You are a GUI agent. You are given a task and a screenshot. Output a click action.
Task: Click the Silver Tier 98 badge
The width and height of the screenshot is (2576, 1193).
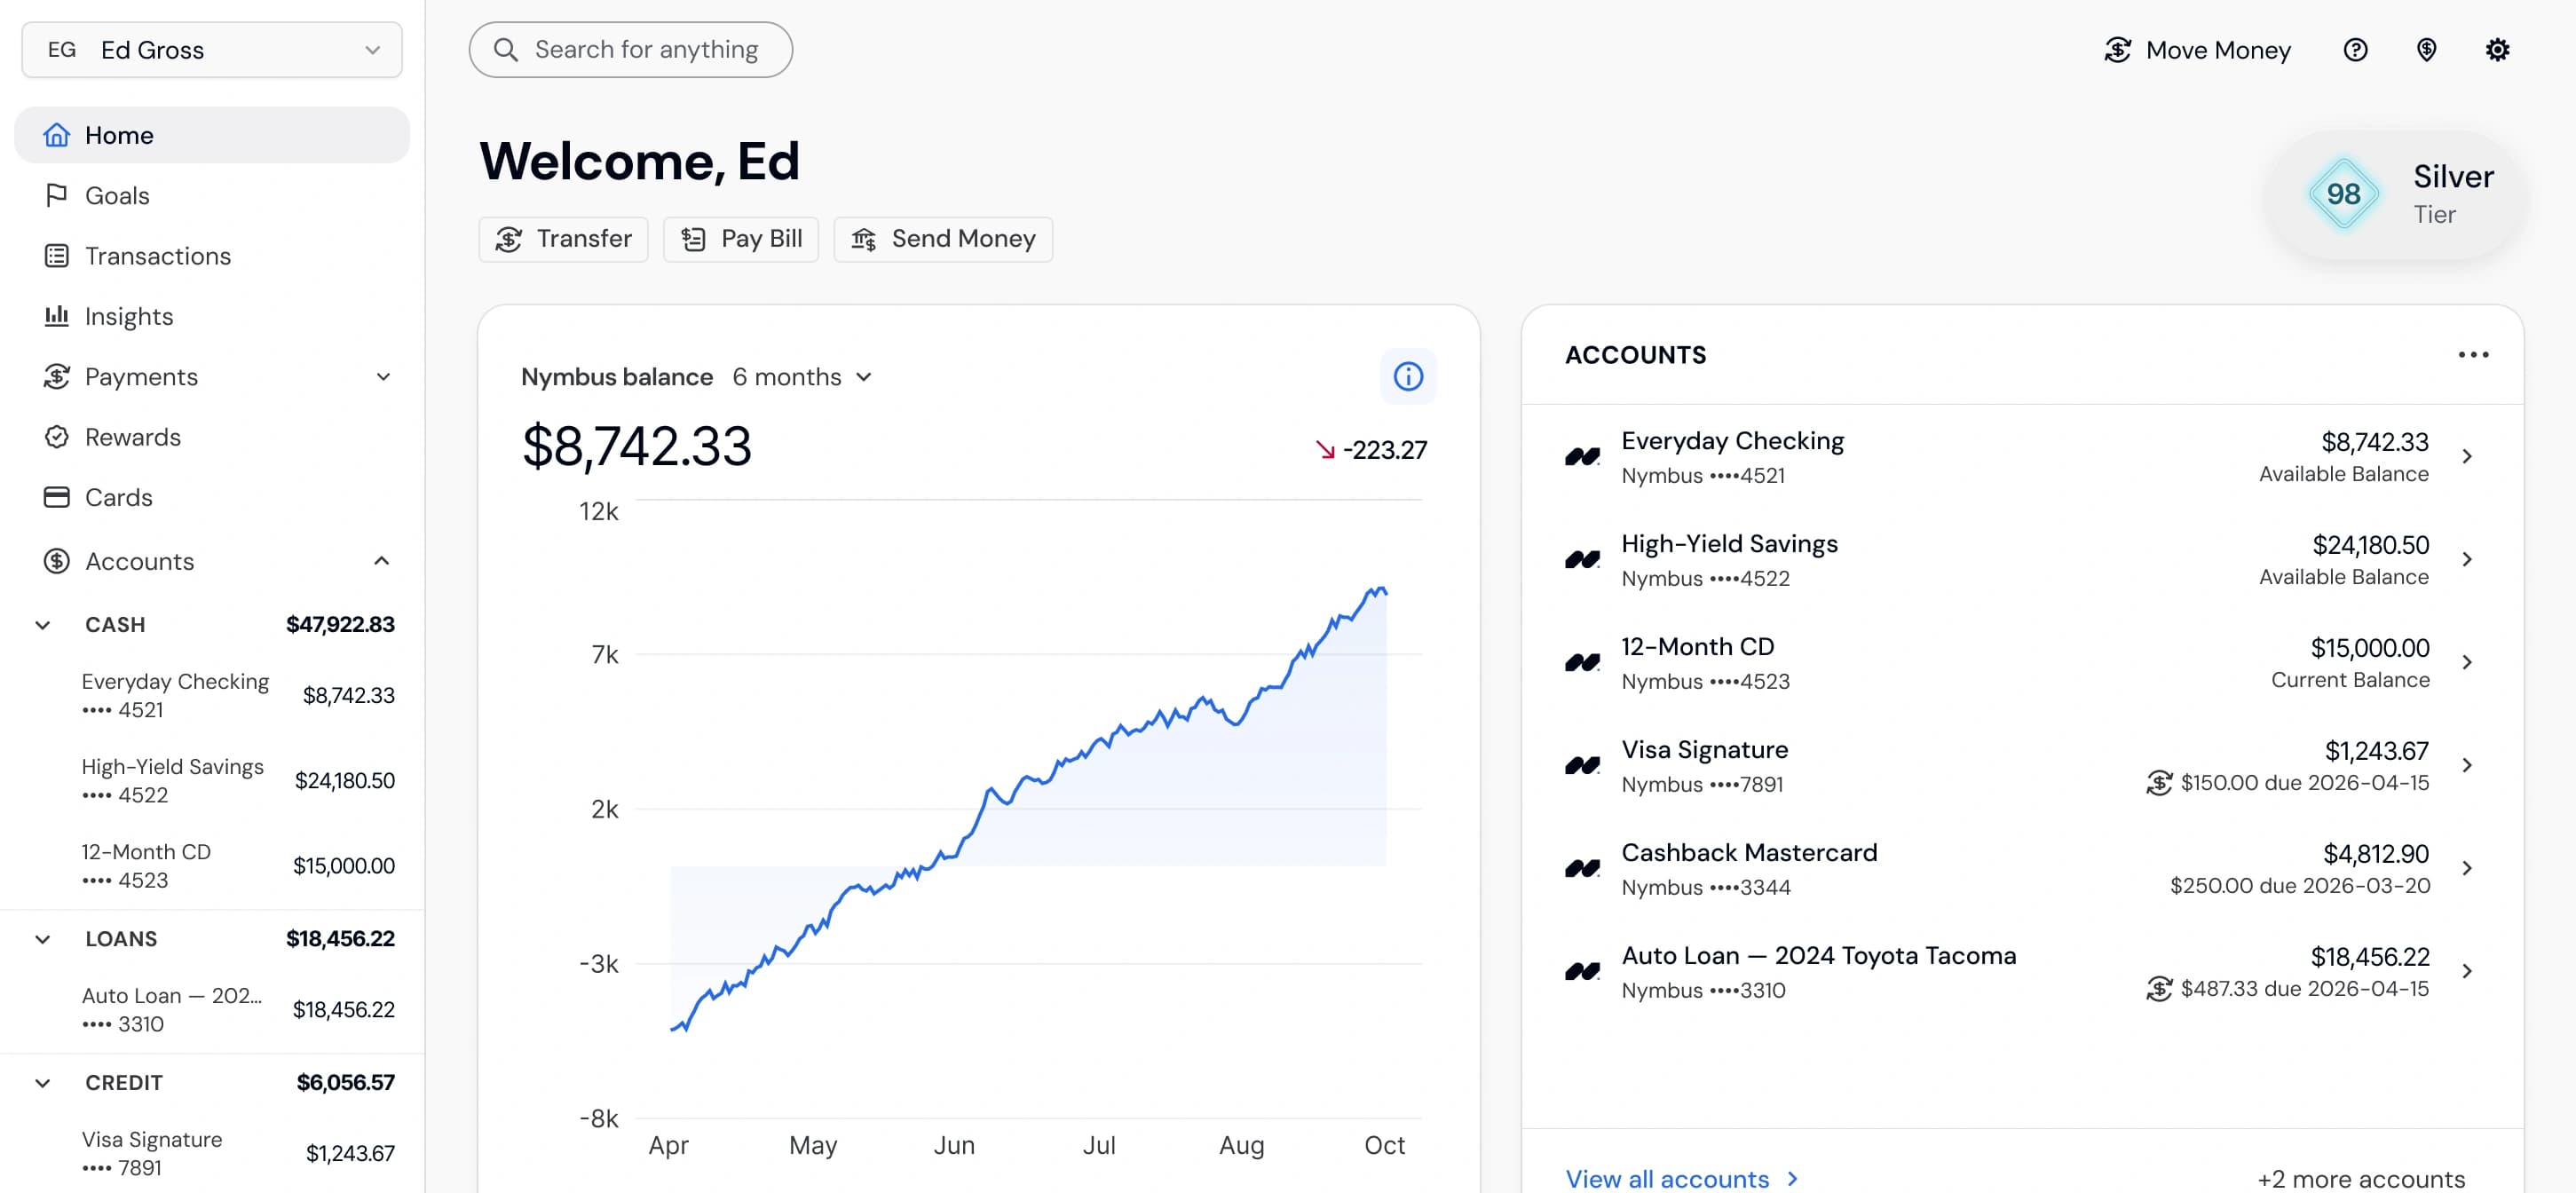pos(2395,194)
